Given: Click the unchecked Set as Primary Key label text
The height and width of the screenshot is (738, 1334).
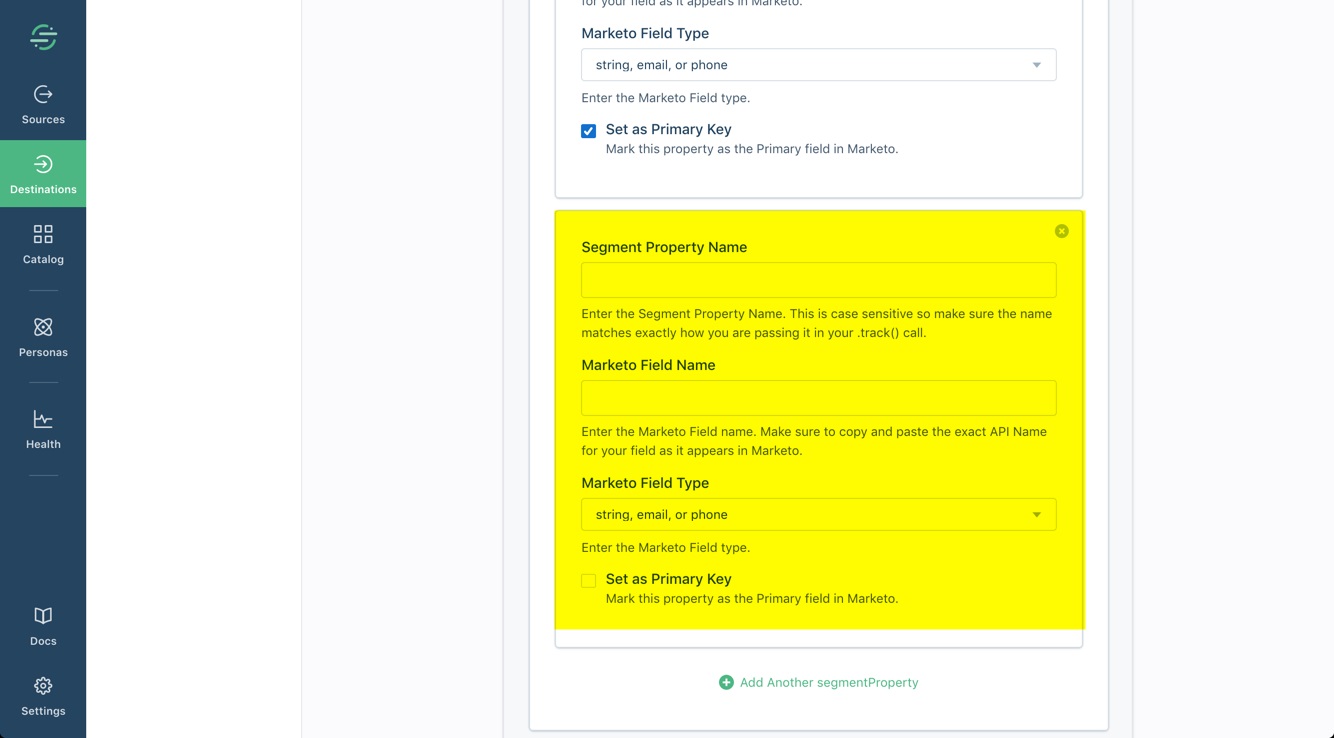Looking at the screenshot, I should tap(669, 579).
